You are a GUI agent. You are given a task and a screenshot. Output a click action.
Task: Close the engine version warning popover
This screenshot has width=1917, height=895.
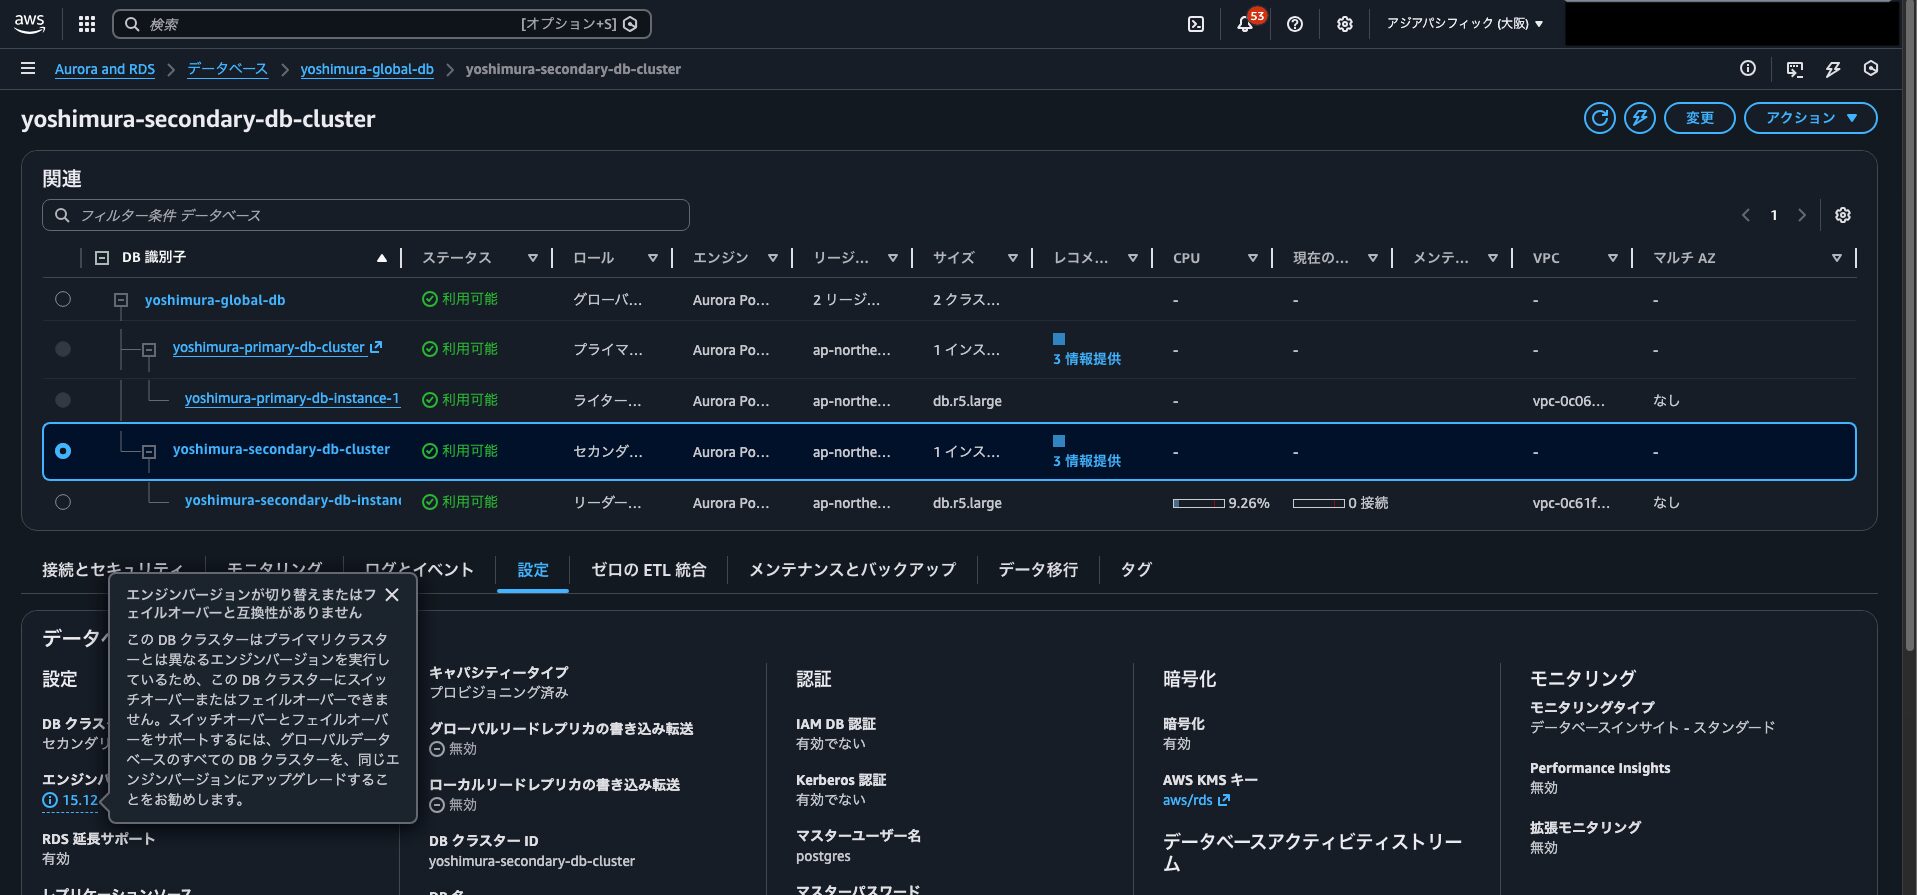(392, 595)
